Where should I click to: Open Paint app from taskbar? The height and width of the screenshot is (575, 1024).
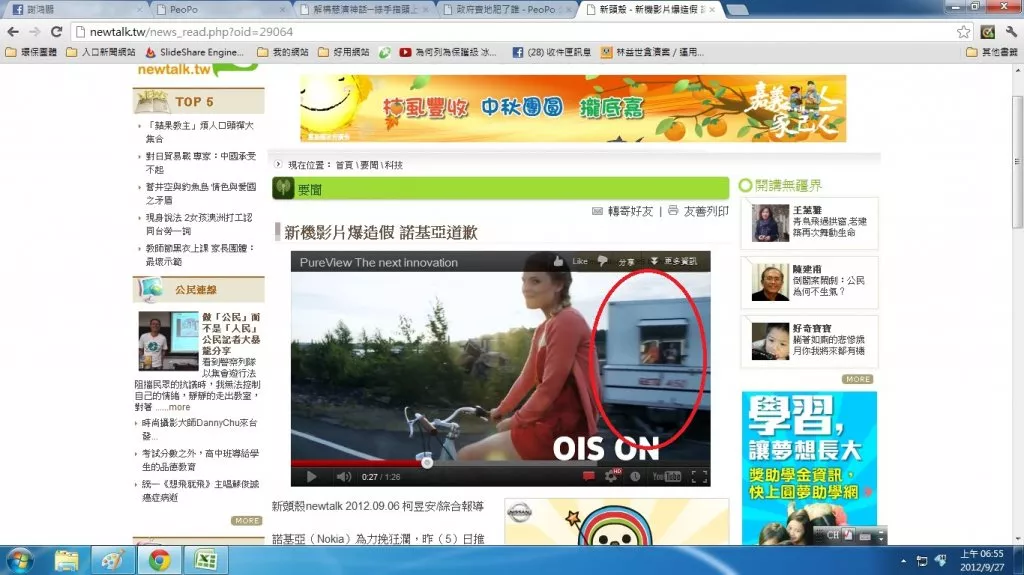(x=112, y=561)
